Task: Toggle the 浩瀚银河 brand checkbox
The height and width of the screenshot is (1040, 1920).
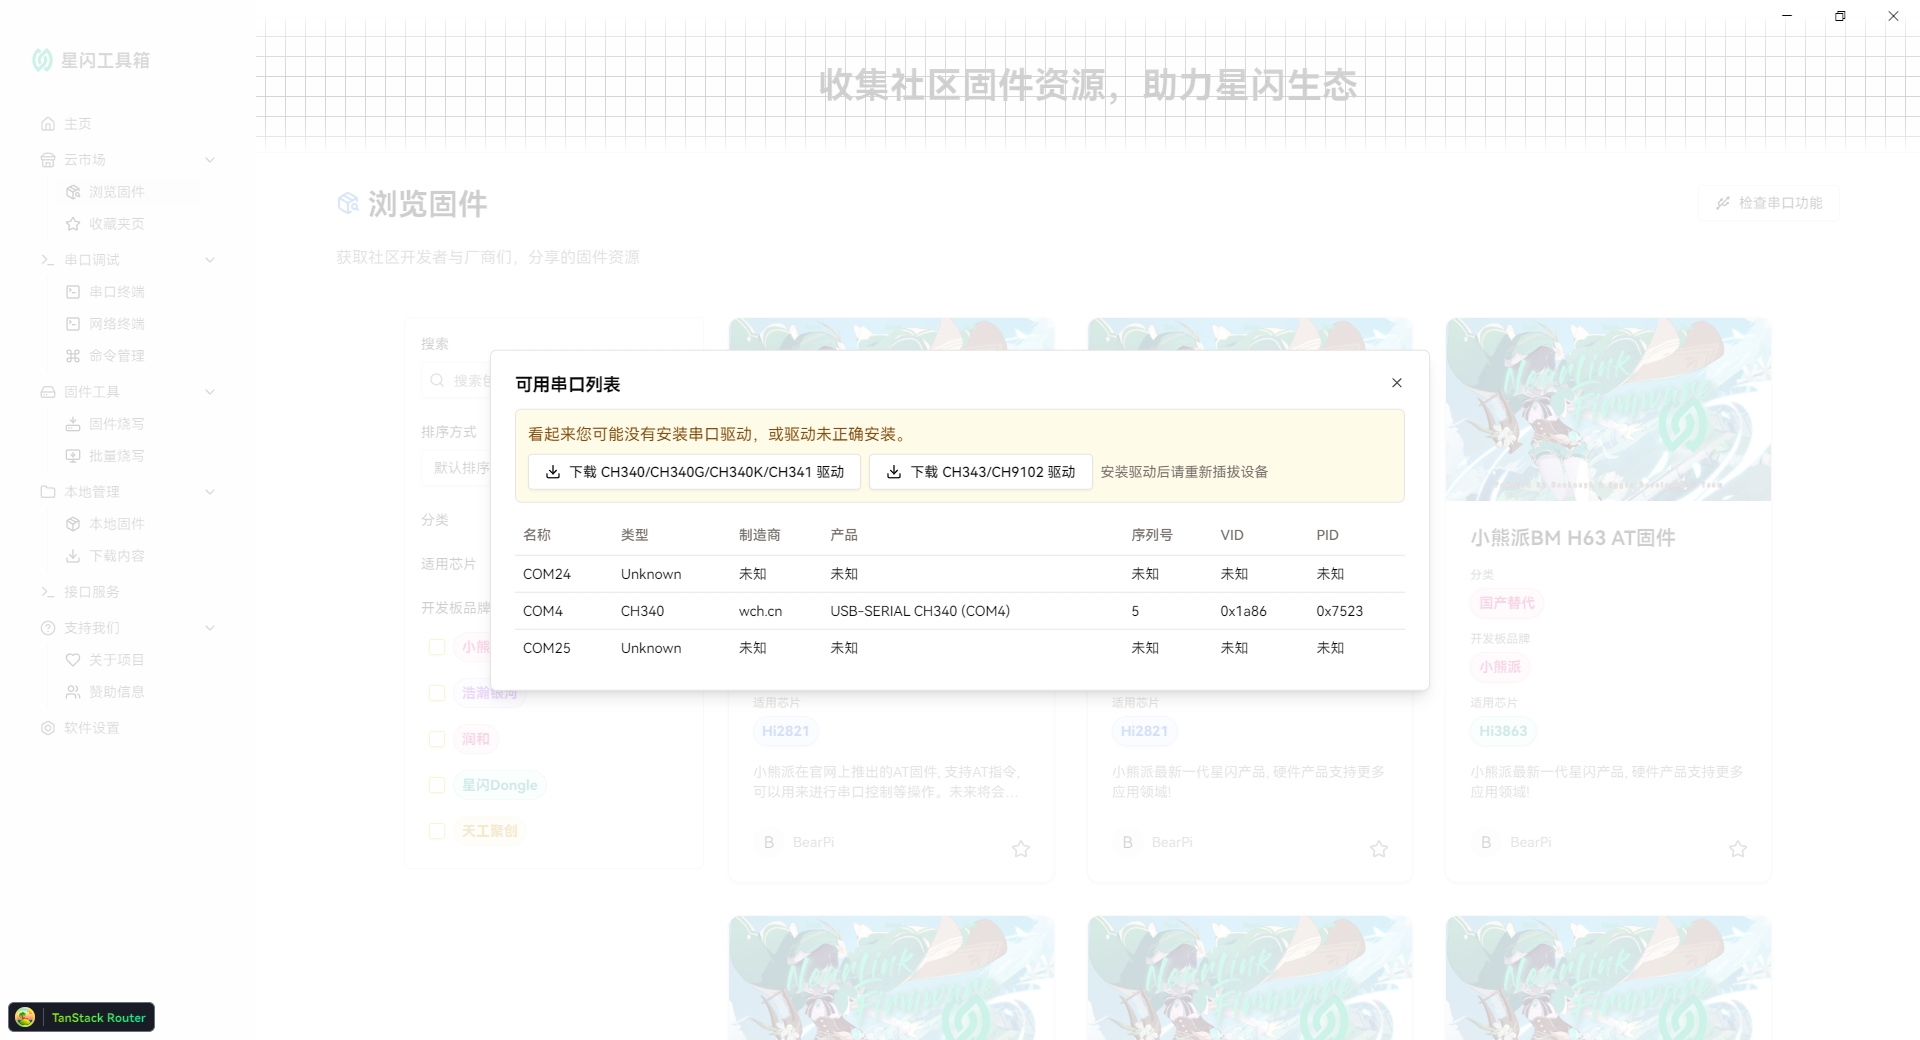Action: (x=437, y=693)
